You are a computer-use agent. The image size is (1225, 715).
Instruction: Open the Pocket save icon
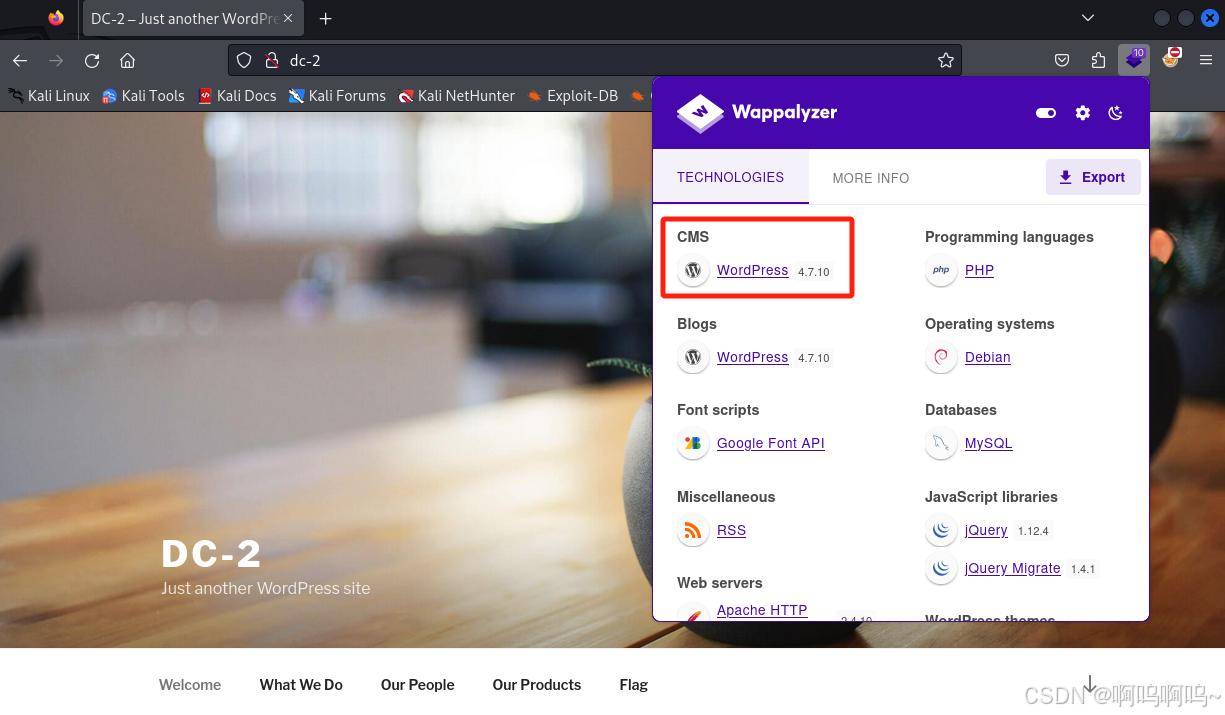(x=1062, y=60)
